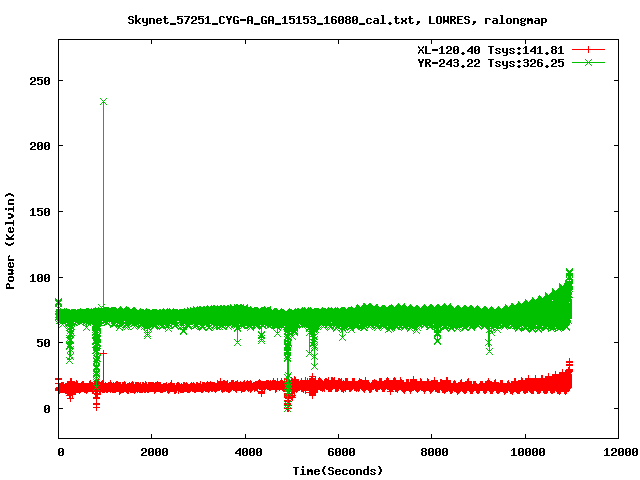
Task: Click the 6000 tick label on the x-axis
Action: coord(341,452)
